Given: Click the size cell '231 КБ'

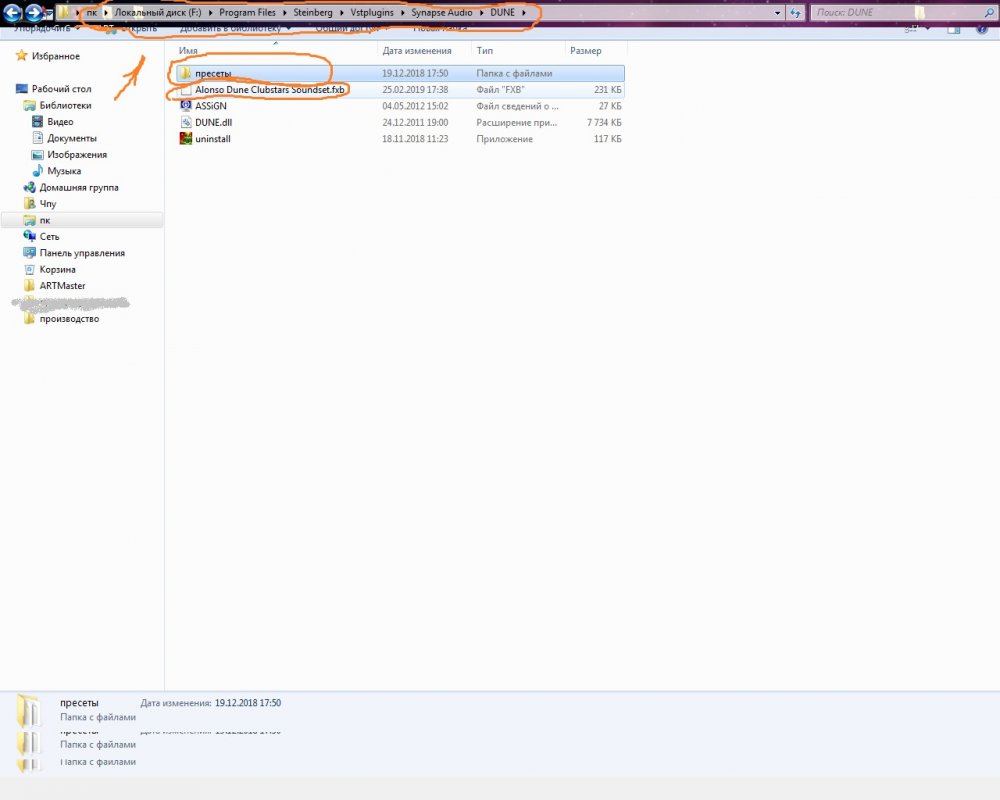Looking at the screenshot, I should coord(607,90).
